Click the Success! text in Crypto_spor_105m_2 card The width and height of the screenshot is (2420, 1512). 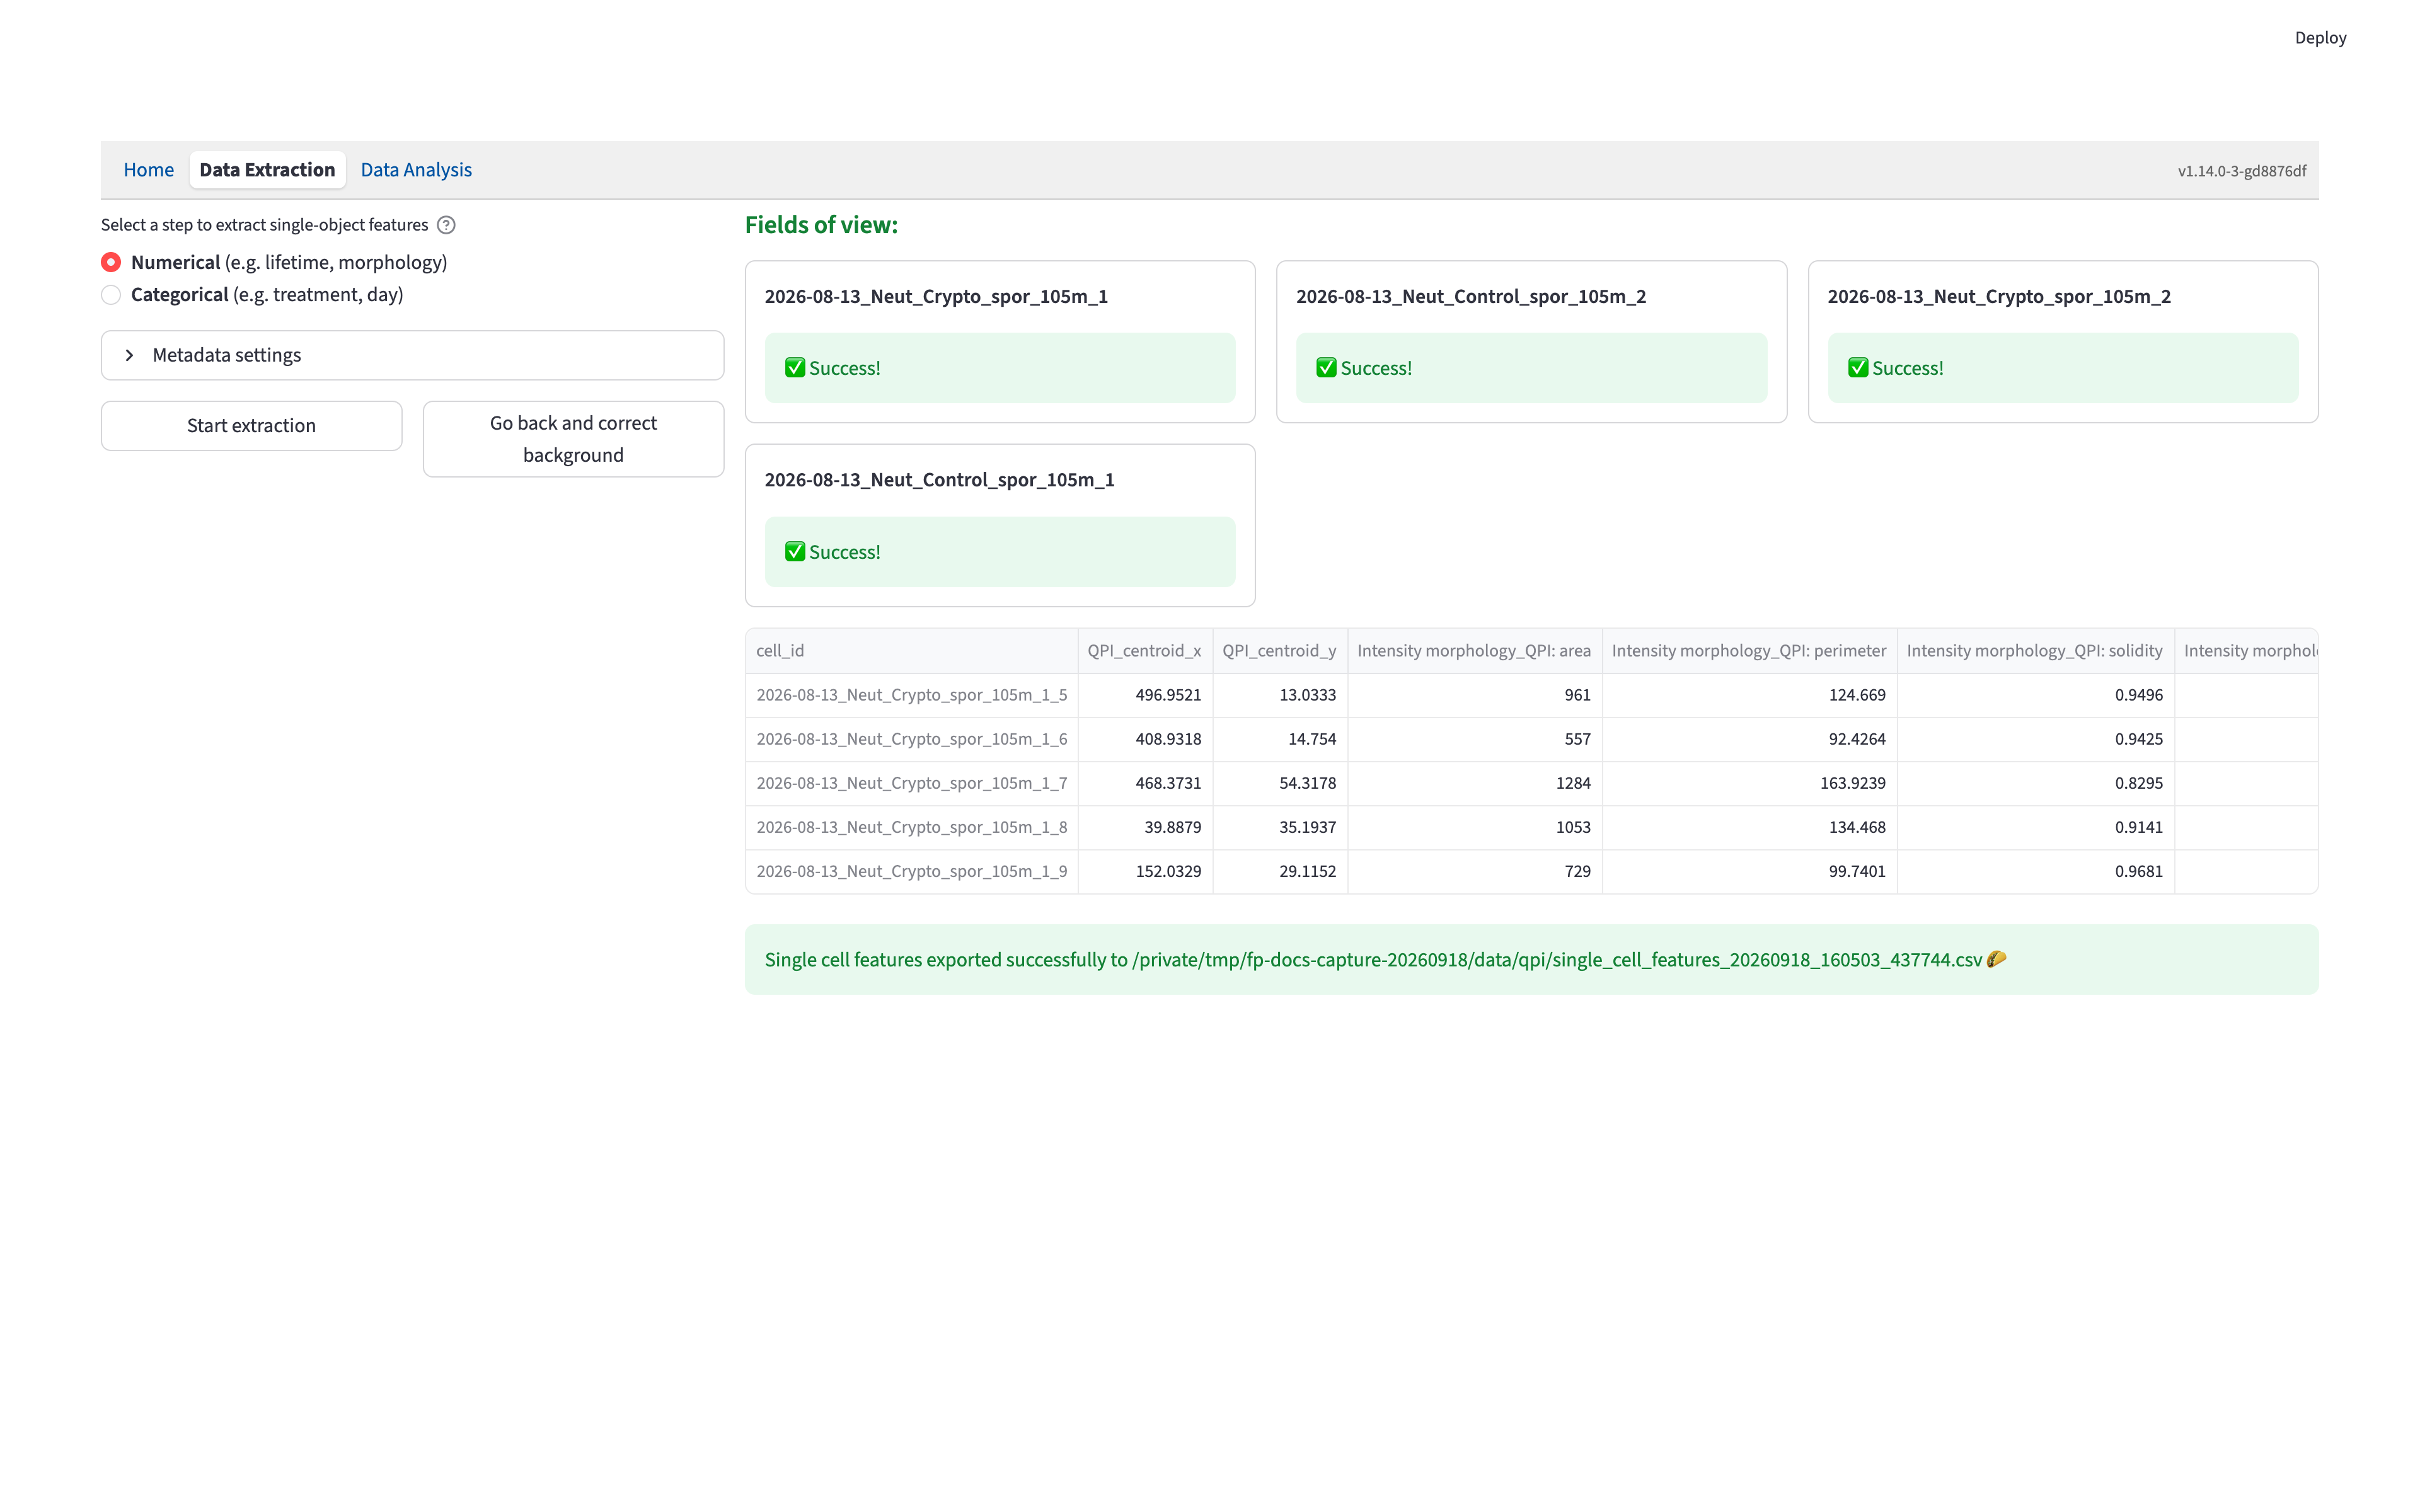(x=1907, y=368)
